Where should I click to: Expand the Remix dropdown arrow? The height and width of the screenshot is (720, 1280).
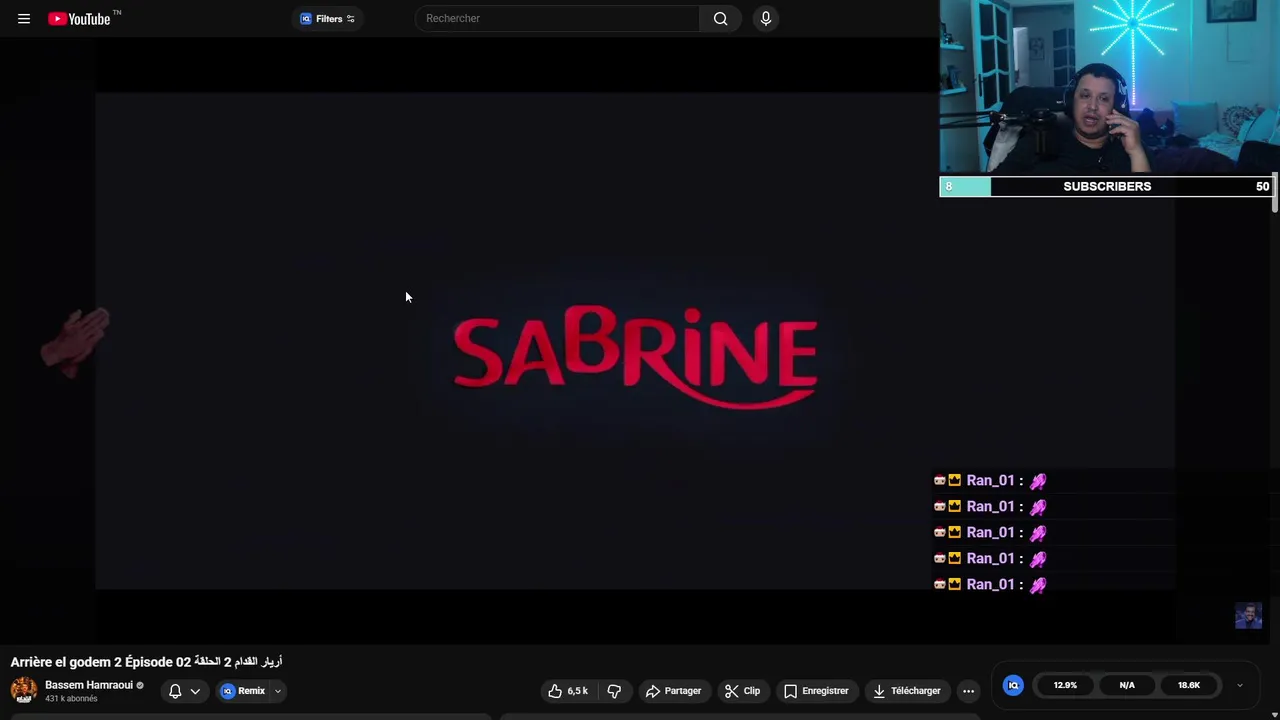pyautogui.click(x=278, y=691)
